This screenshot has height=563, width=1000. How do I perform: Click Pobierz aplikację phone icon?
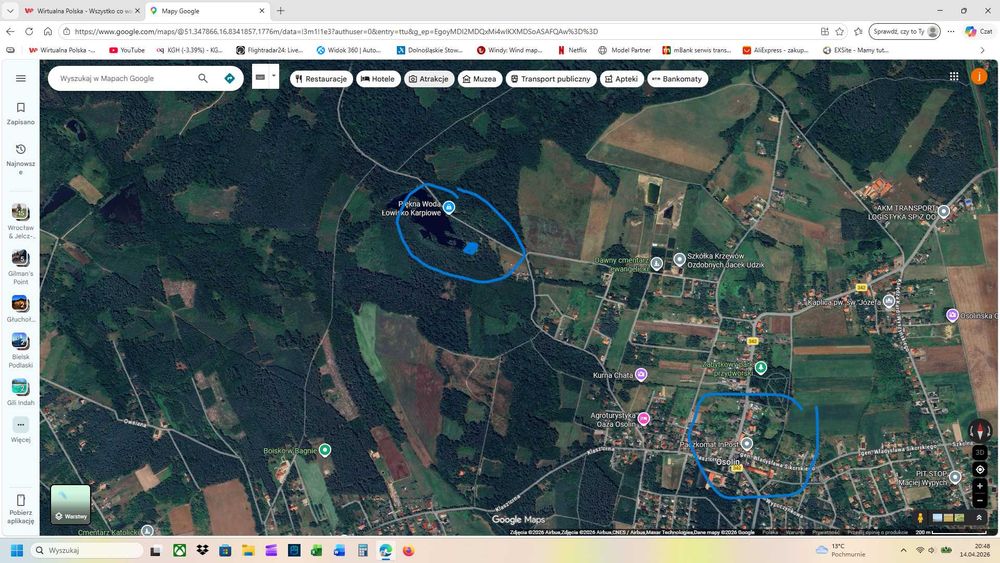(20, 501)
